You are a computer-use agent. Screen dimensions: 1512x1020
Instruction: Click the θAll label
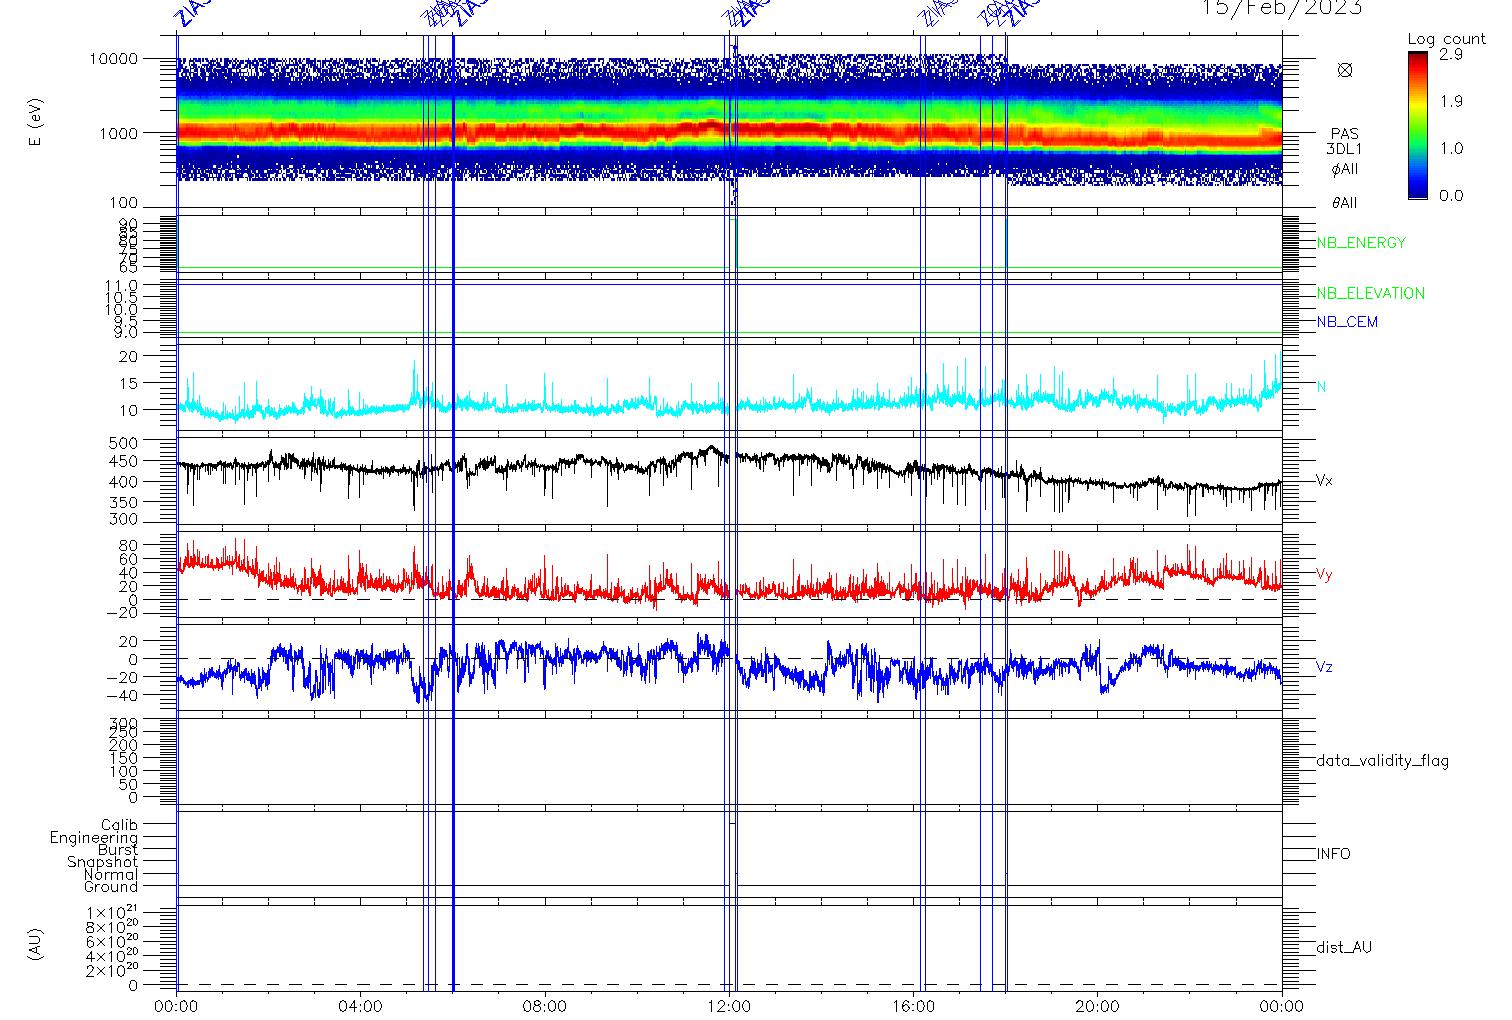coord(1344,203)
